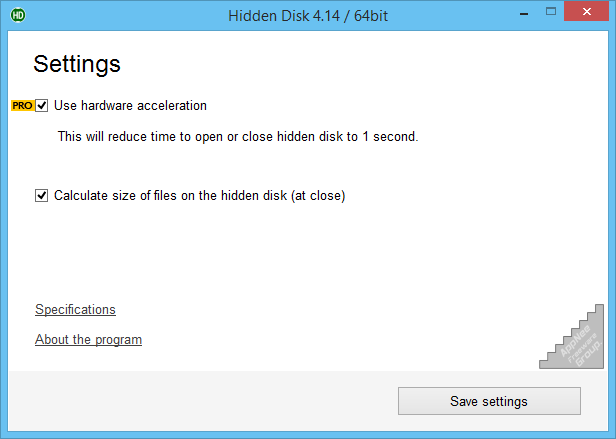The height and width of the screenshot is (439, 616).
Task: Maximize the Hidden Disk window
Action: 551,12
